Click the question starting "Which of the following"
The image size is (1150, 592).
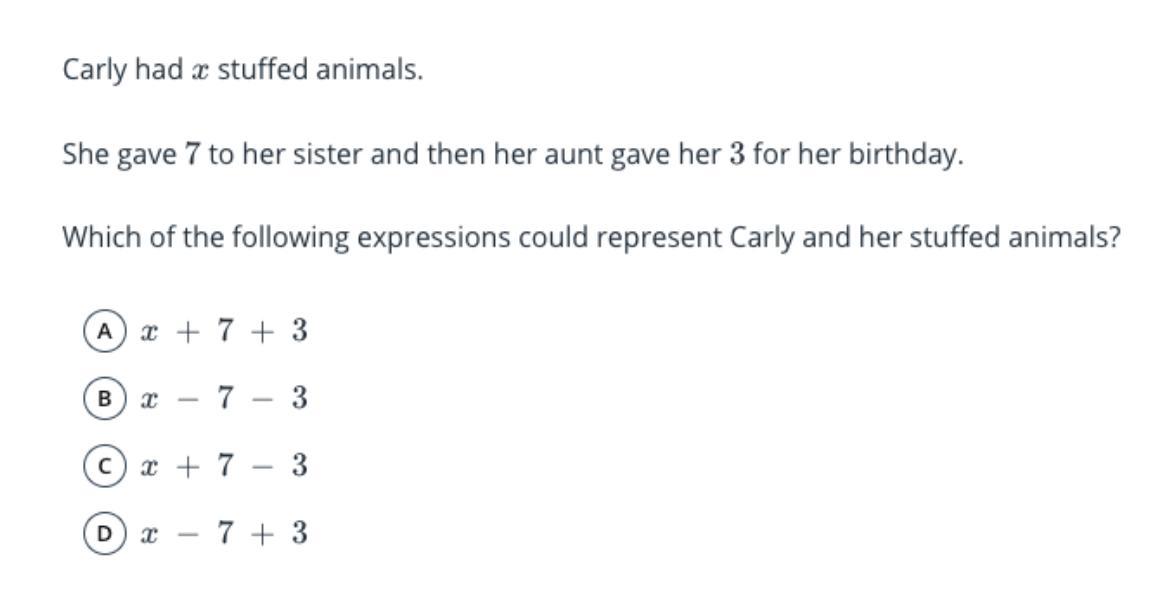pyautogui.click(x=591, y=238)
